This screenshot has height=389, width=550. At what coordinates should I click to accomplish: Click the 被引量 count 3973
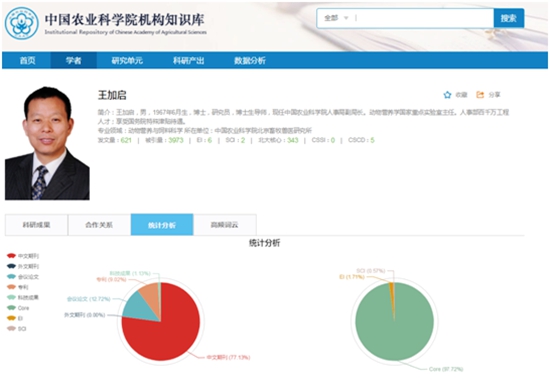(176, 140)
